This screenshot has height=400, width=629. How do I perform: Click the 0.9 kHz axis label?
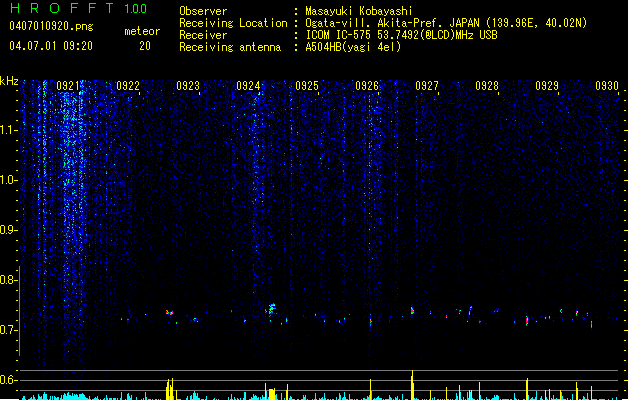(x=9, y=230)
